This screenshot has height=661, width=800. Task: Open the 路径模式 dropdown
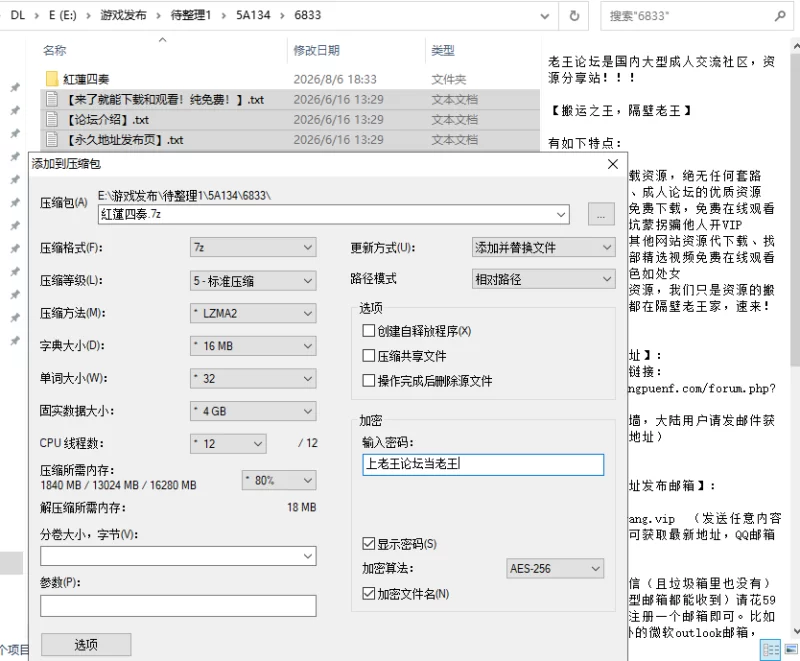543,279
